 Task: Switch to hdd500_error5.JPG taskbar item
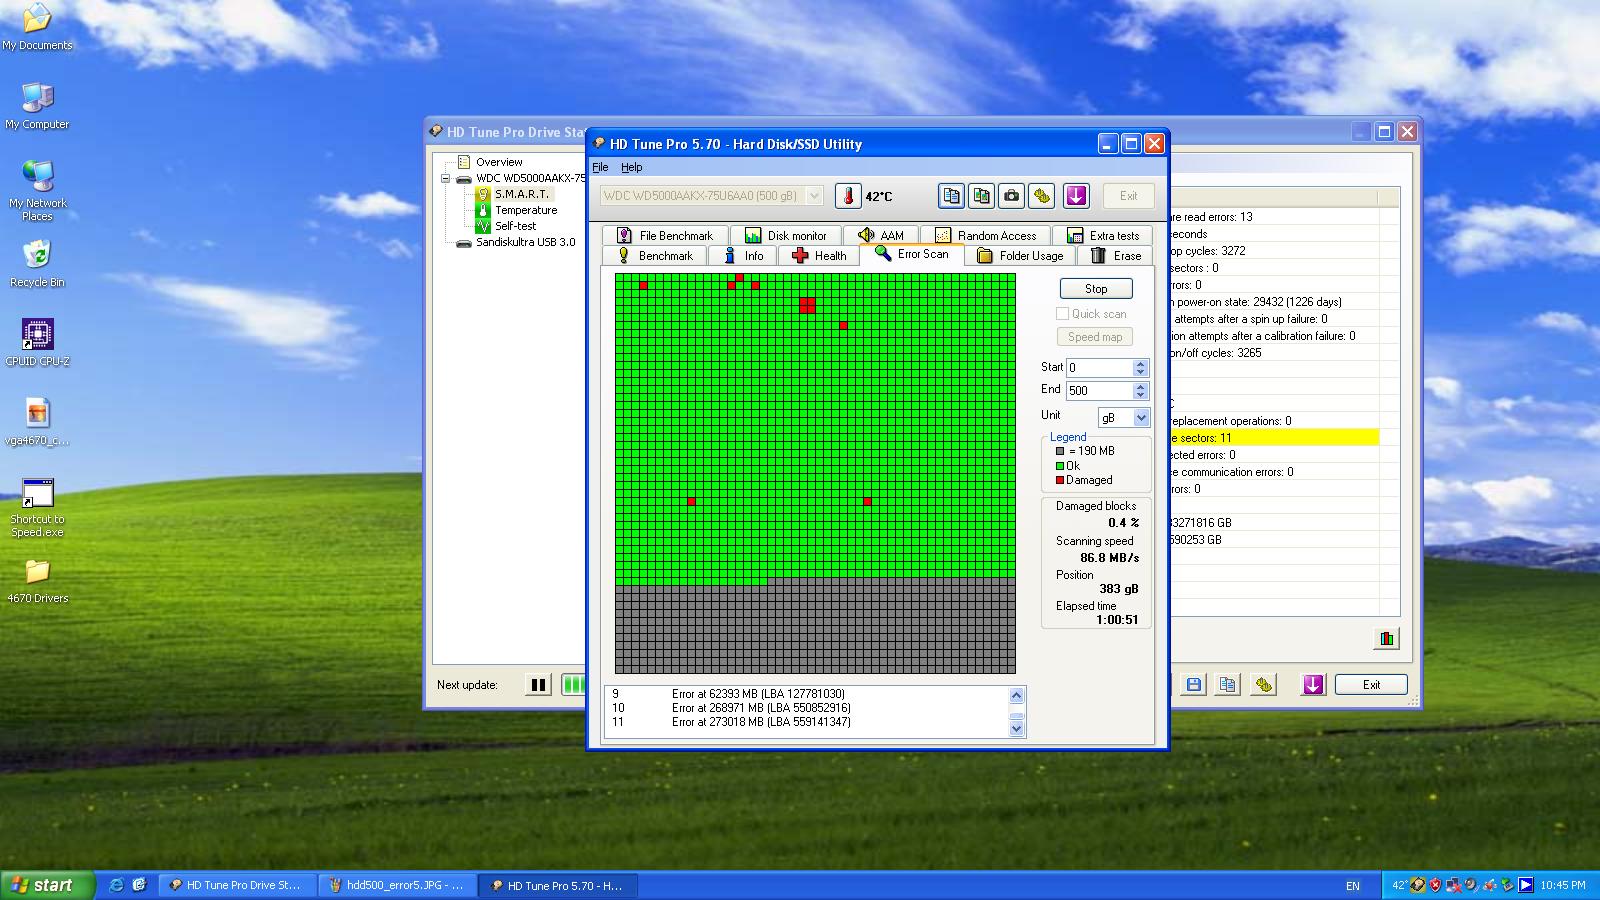tap(398, 885)
